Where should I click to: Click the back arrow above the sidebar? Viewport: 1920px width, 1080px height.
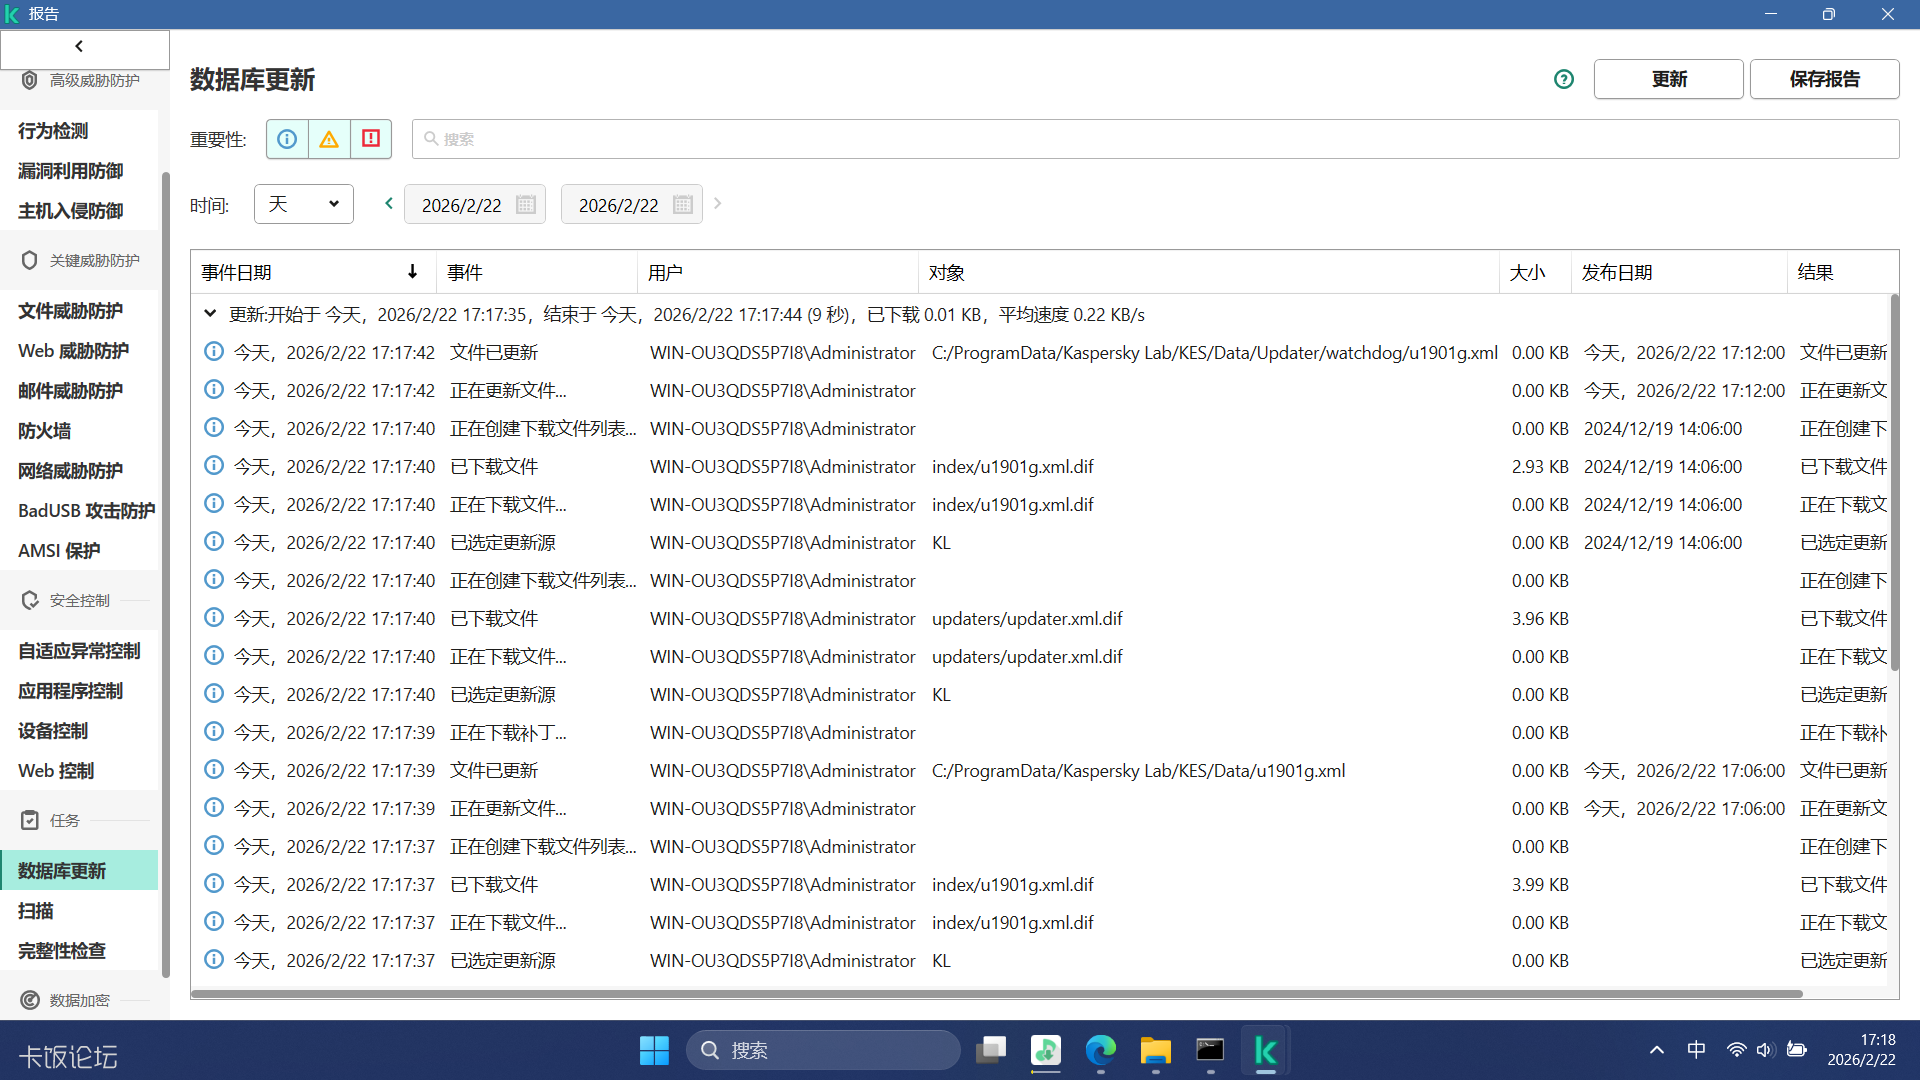[x=79, y=46]
